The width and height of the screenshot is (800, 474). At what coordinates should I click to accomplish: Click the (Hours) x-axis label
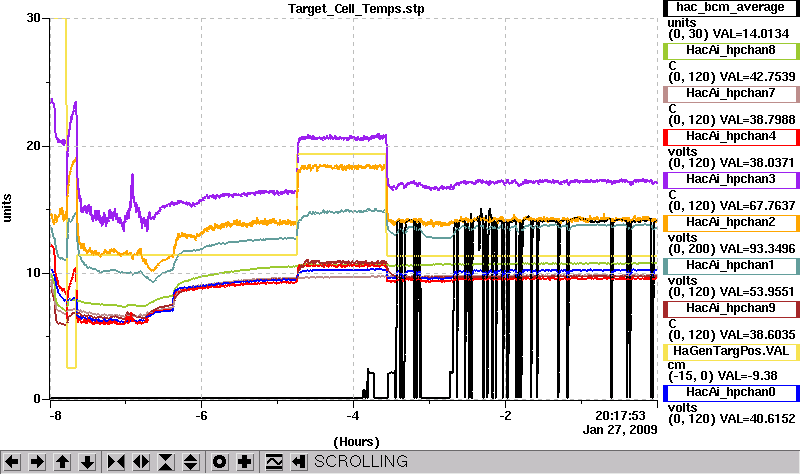coord(357,441)
